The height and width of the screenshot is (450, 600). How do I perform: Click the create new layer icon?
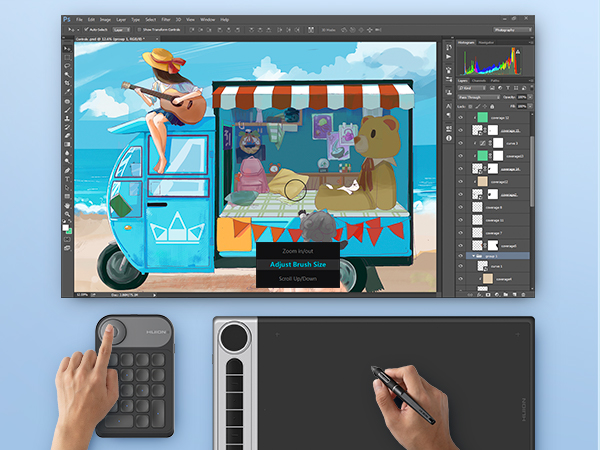tap(514, 295)
